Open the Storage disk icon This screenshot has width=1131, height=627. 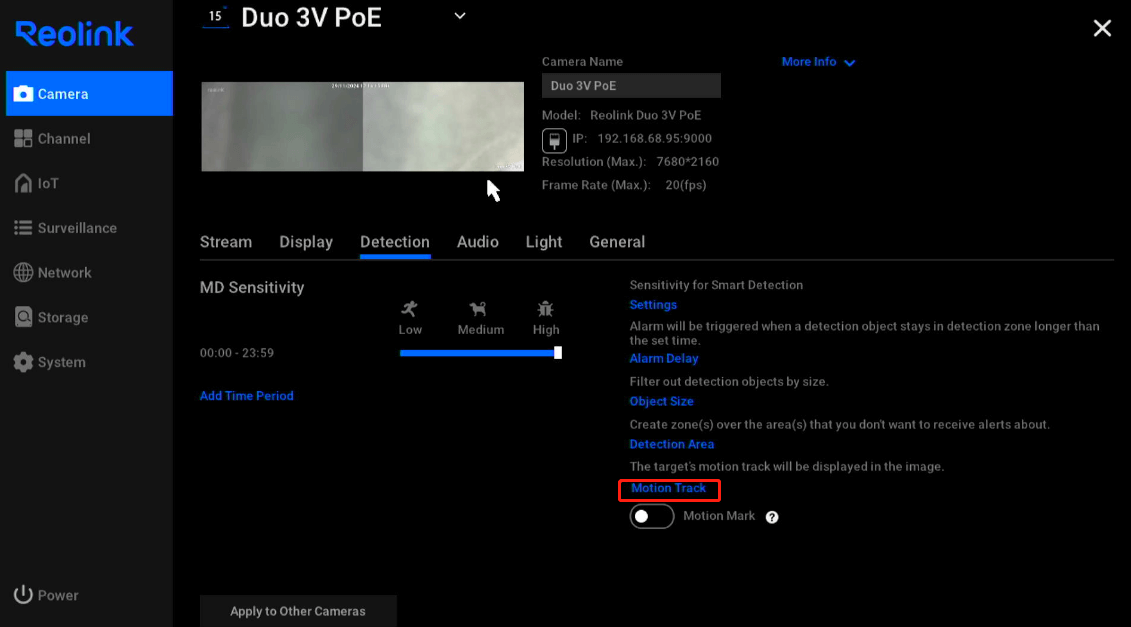(23, 317)
